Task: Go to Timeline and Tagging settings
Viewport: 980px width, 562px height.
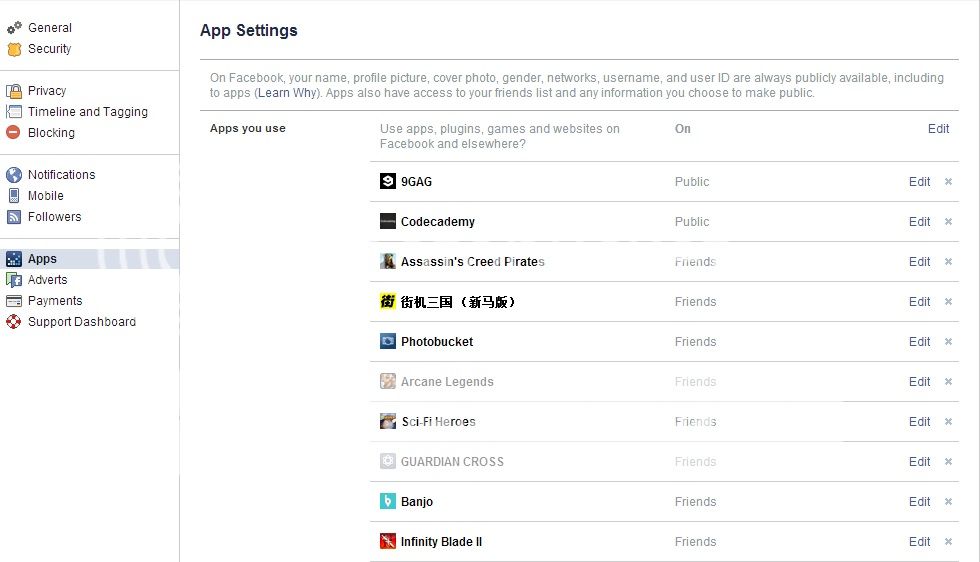Action: point(88,112)
